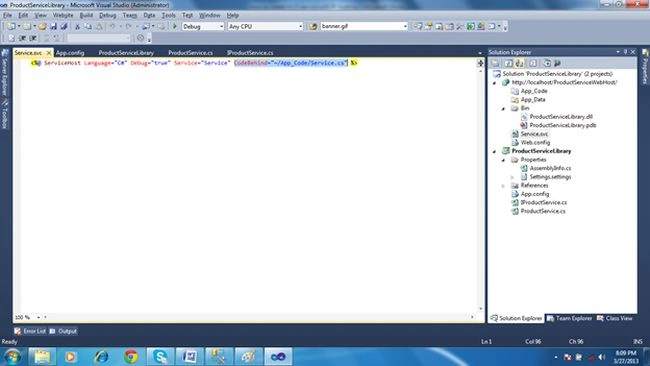Select Web.config in Solution Explorer

click(x=535, y=143)
